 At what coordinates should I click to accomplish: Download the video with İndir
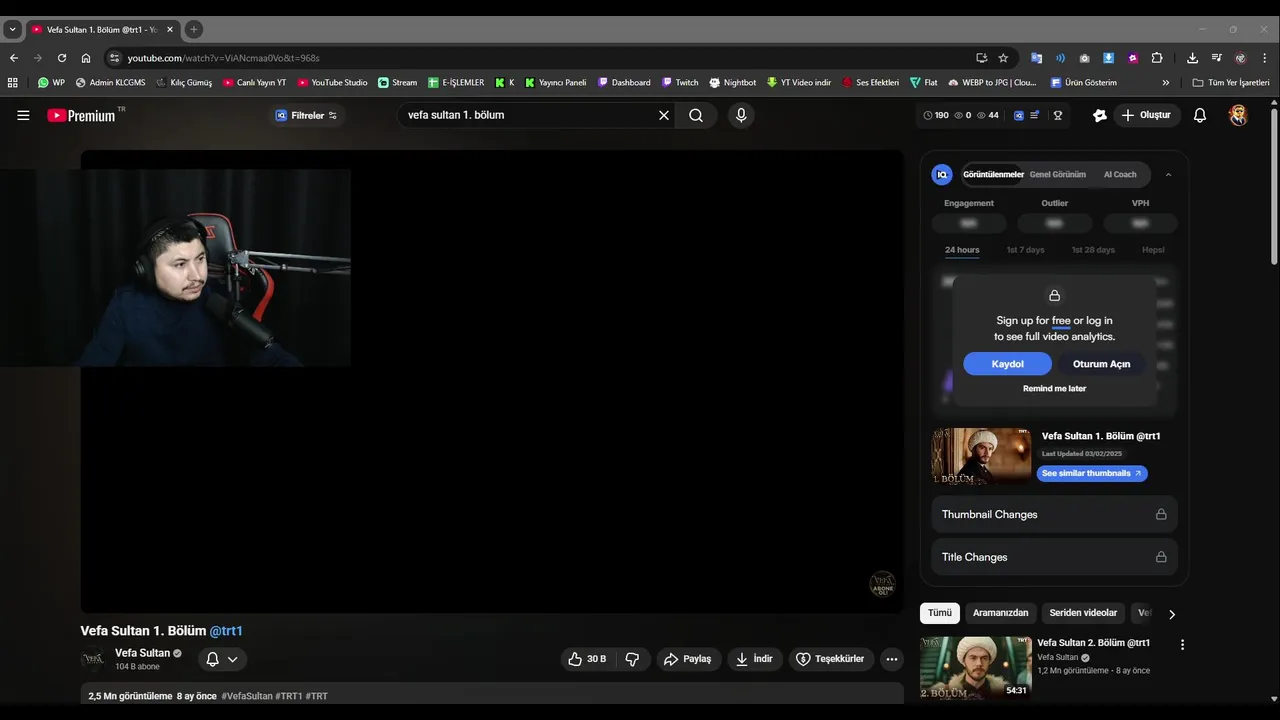pyautogui.click(x=754, y=659)
